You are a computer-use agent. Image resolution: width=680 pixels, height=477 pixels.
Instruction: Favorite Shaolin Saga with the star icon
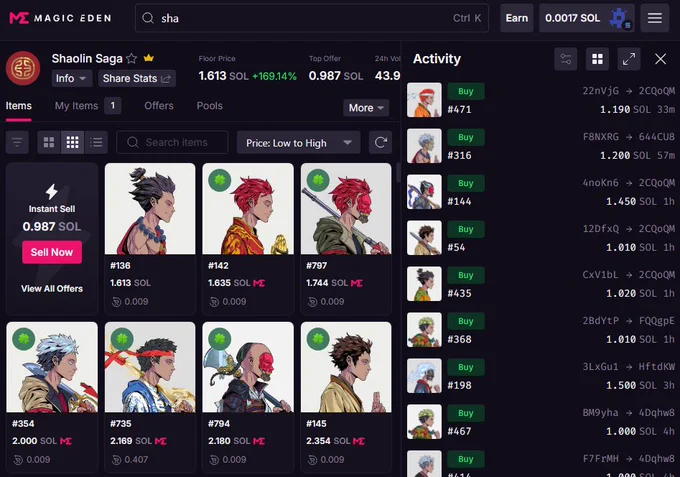pyautogui.click(x=132, y=58)
